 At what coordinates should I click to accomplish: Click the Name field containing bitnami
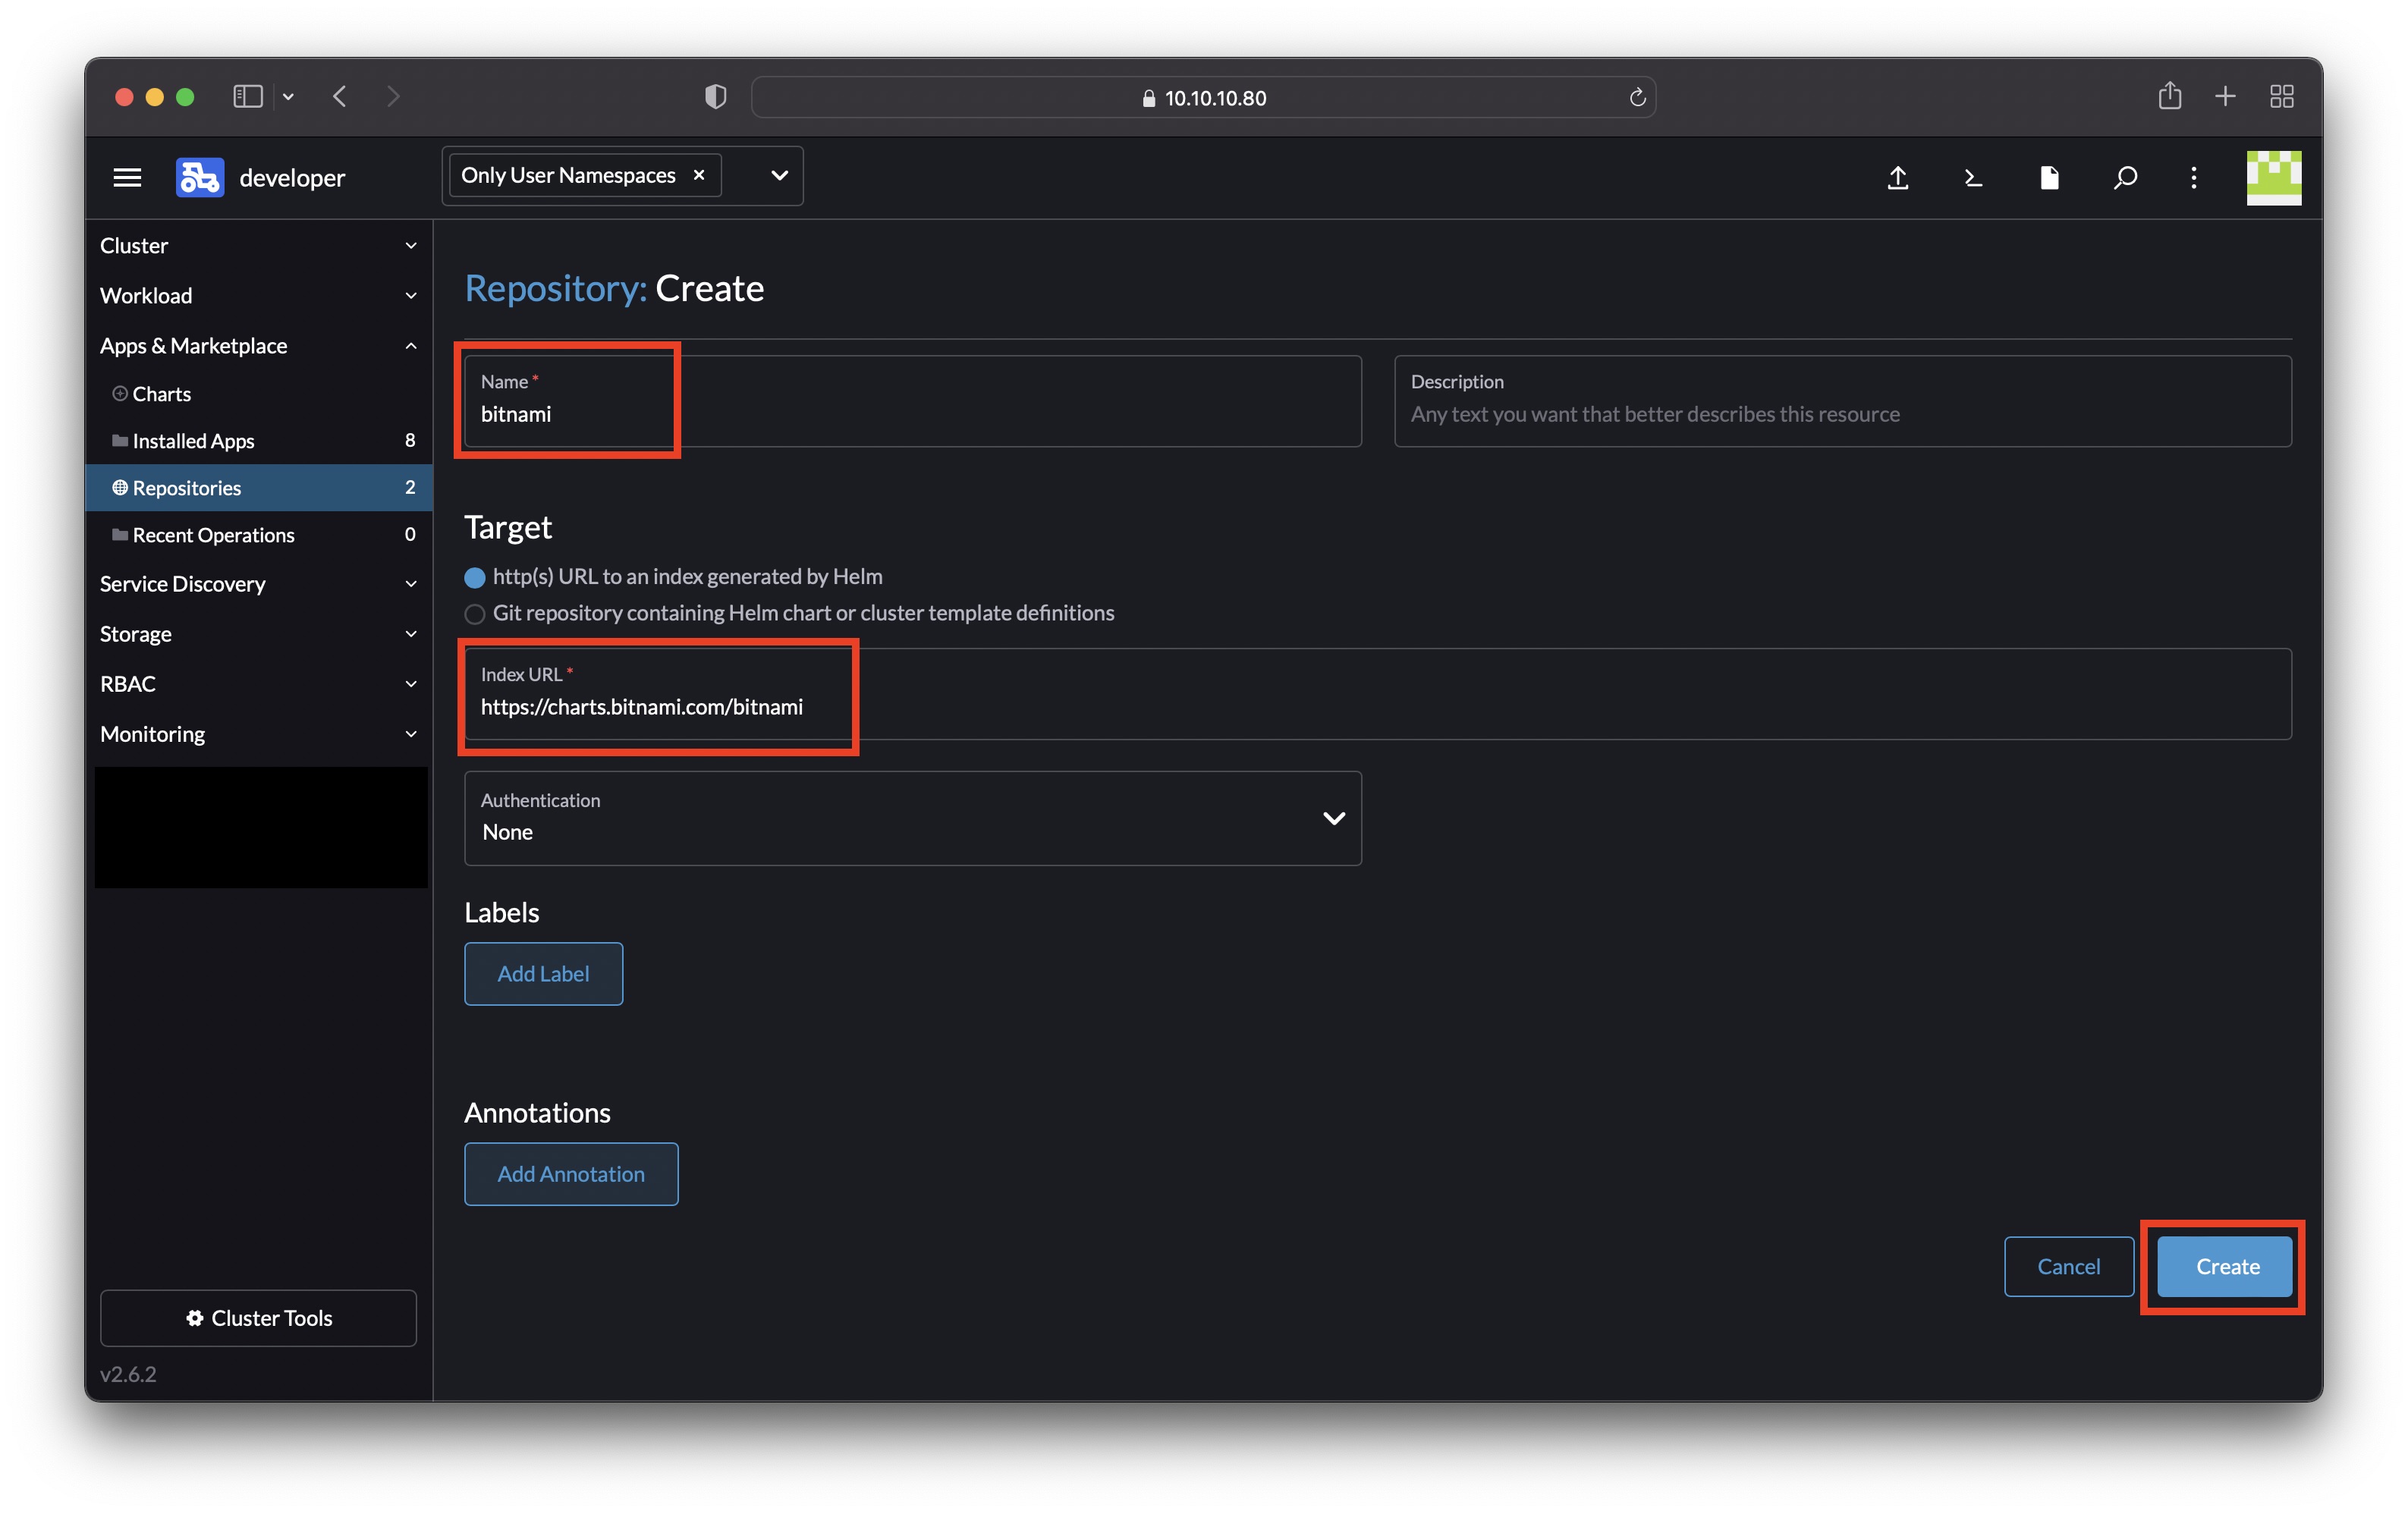tap(913, 401)
